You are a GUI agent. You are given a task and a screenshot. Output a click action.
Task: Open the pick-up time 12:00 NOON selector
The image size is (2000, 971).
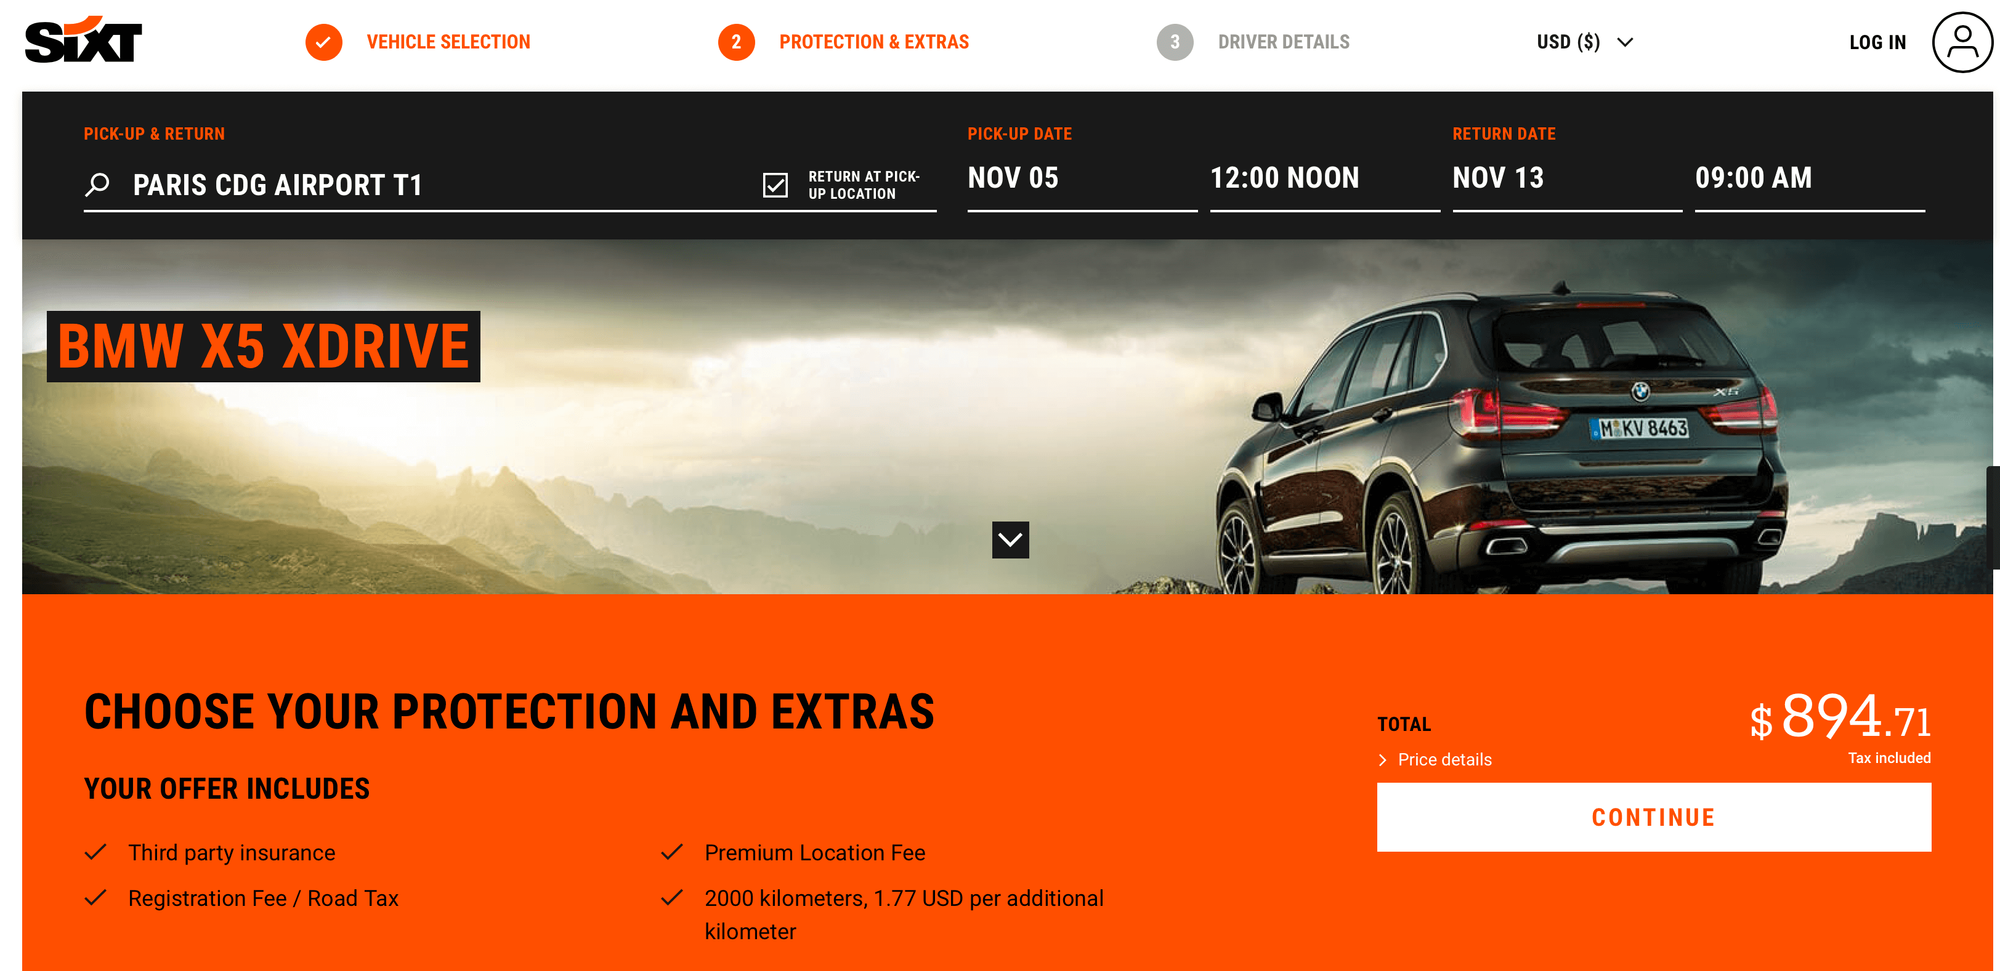pyautogui.click(x=1325, y=180)
